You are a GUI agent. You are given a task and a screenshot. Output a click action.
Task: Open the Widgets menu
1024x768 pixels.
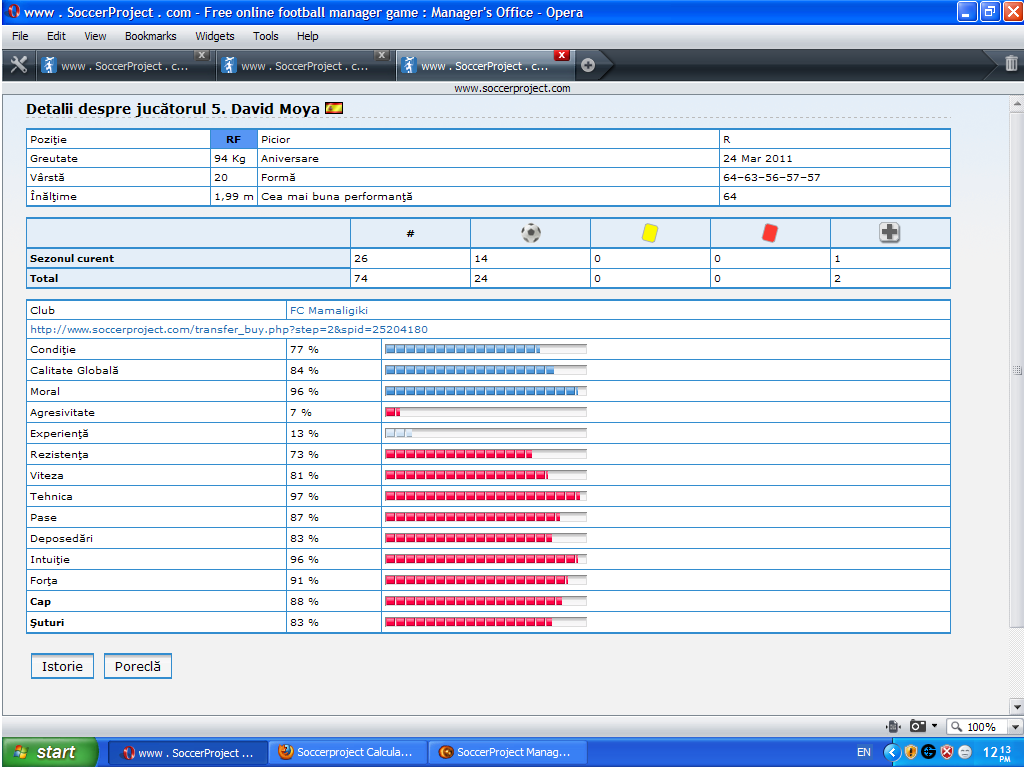click(215, 36)
